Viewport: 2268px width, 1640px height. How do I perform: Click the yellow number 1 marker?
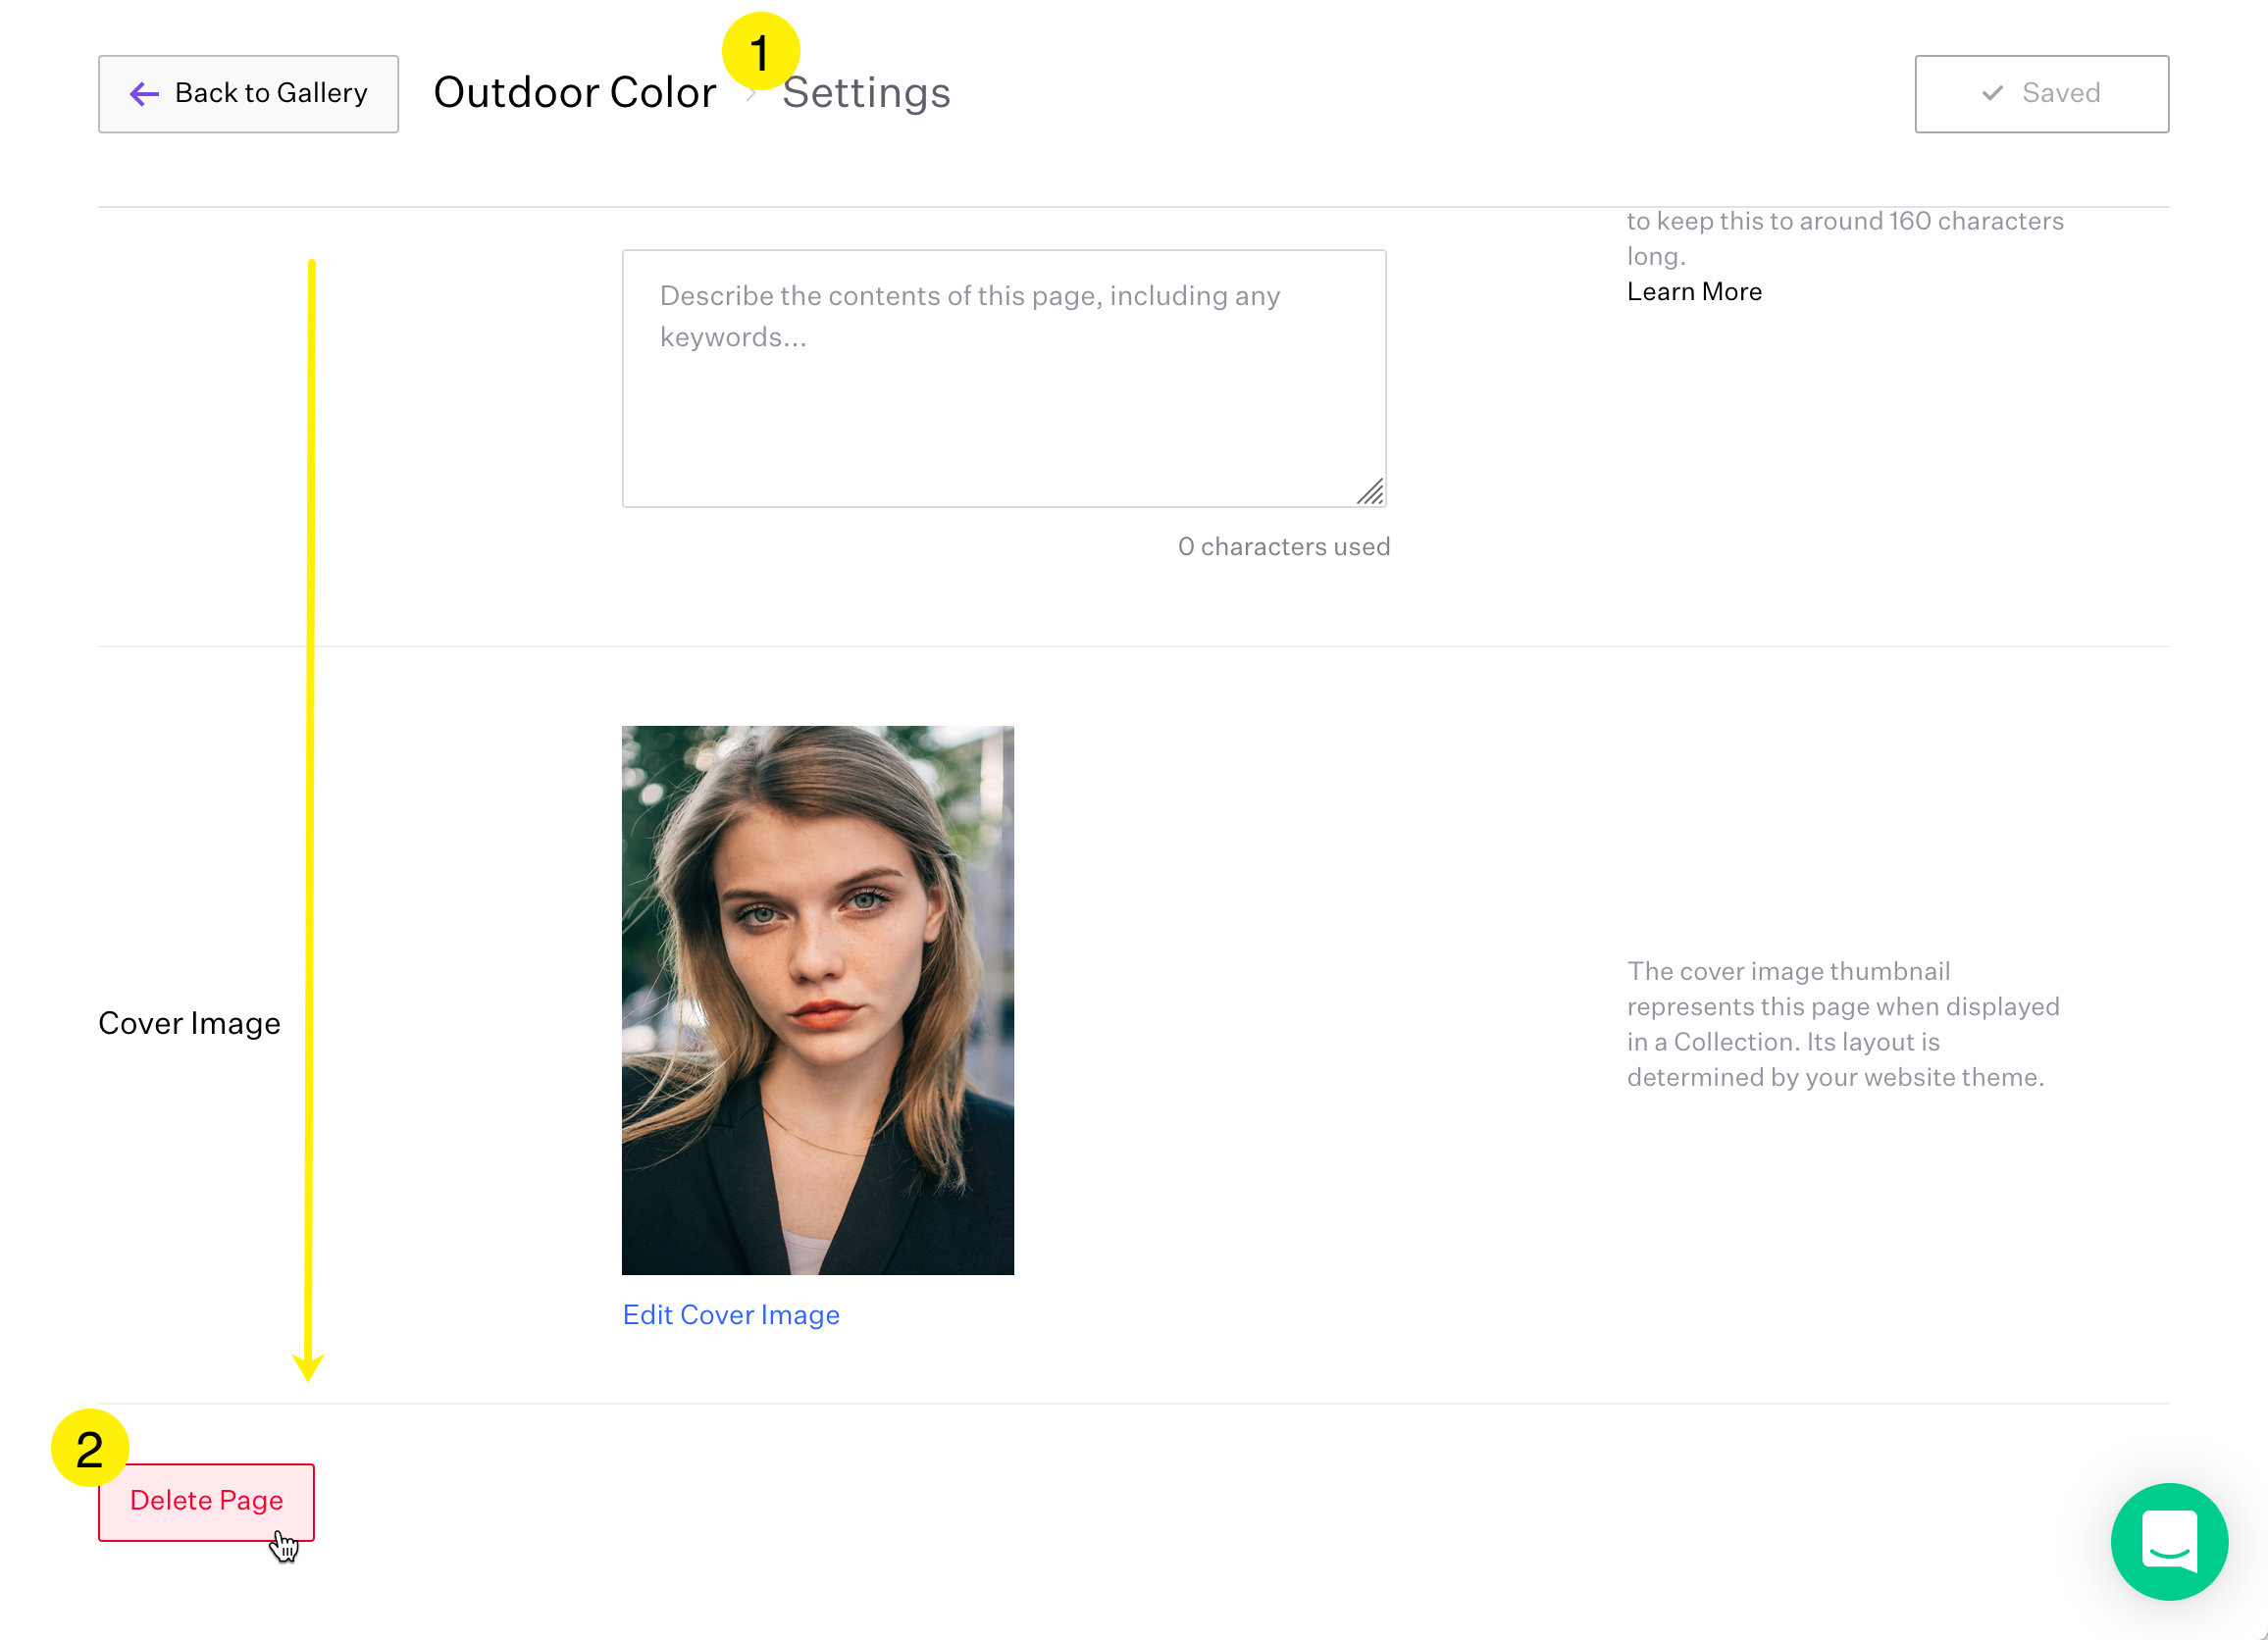760,50
